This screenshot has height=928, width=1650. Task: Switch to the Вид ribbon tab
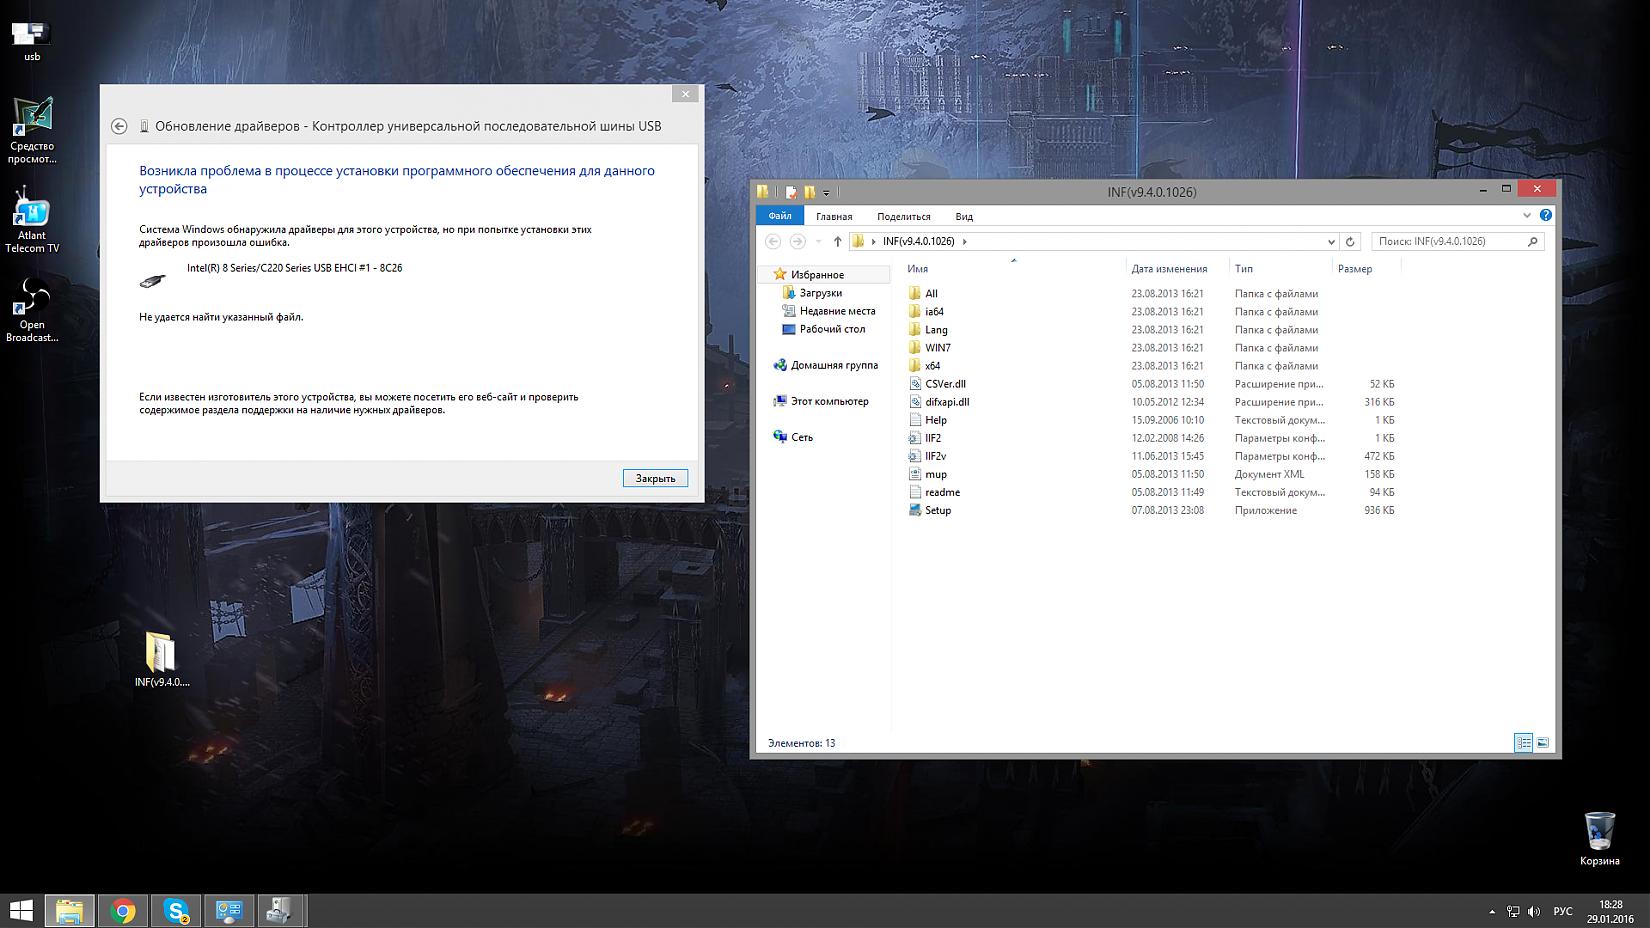[x=963, y=216]
